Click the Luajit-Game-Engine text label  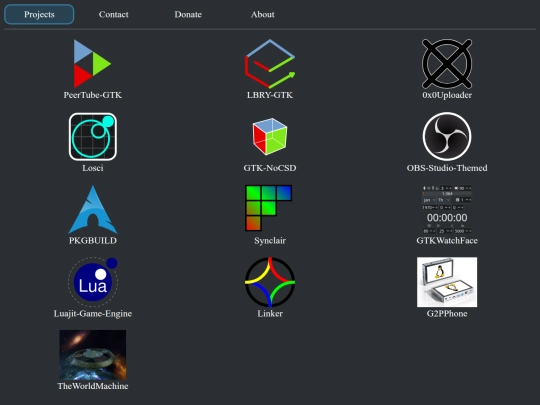(x=93, y=314)
